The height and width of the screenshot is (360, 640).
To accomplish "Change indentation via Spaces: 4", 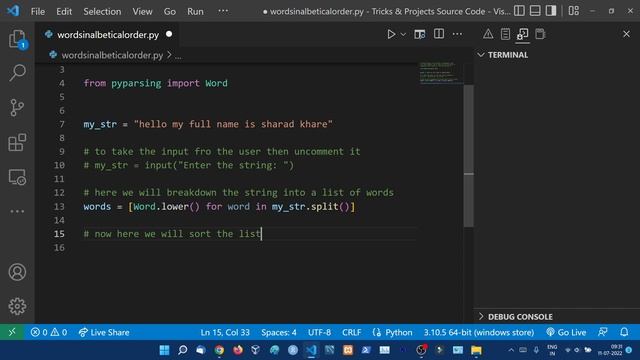I will click(279, 332).
